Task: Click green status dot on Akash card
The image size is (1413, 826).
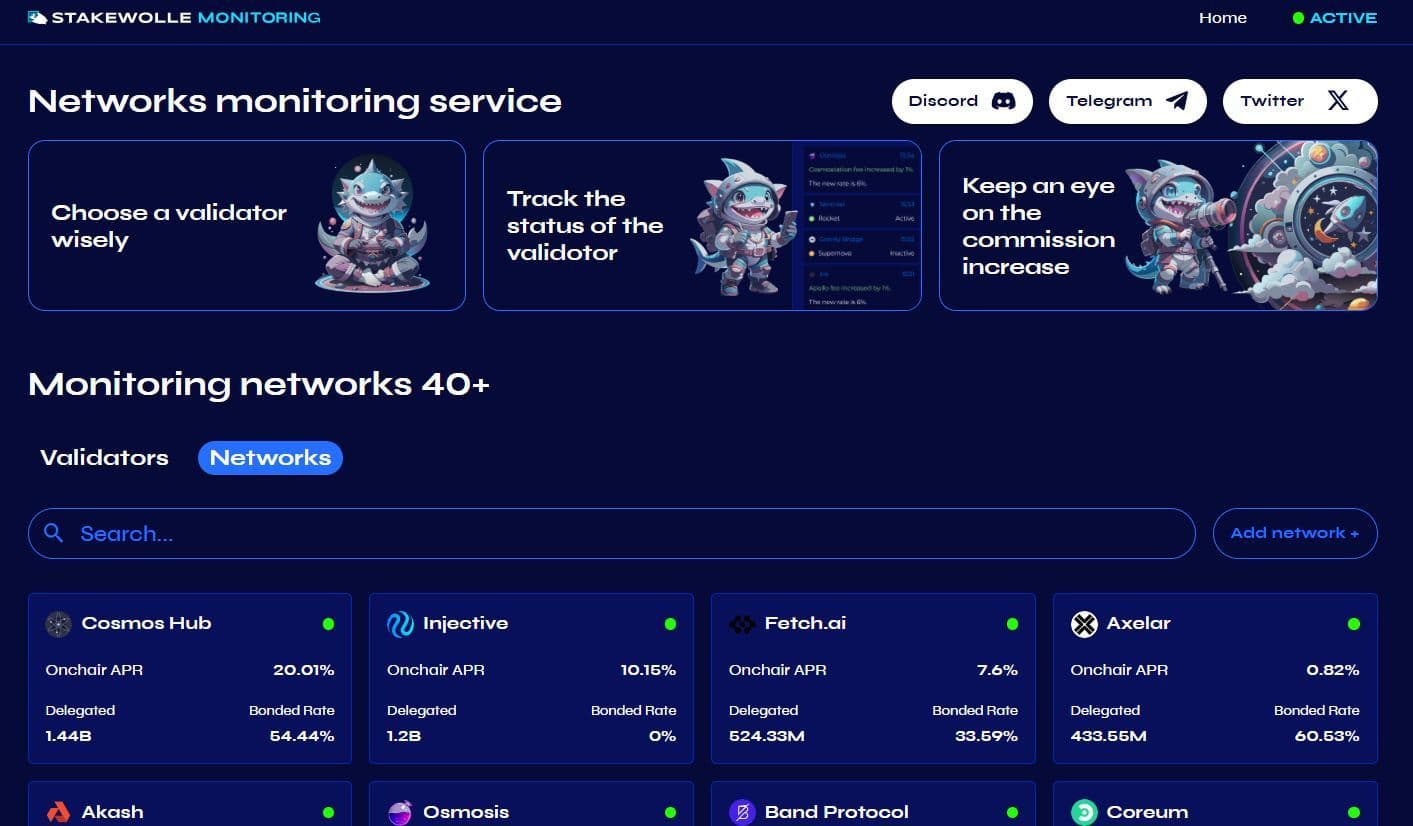Action: [x=328, y=813]
